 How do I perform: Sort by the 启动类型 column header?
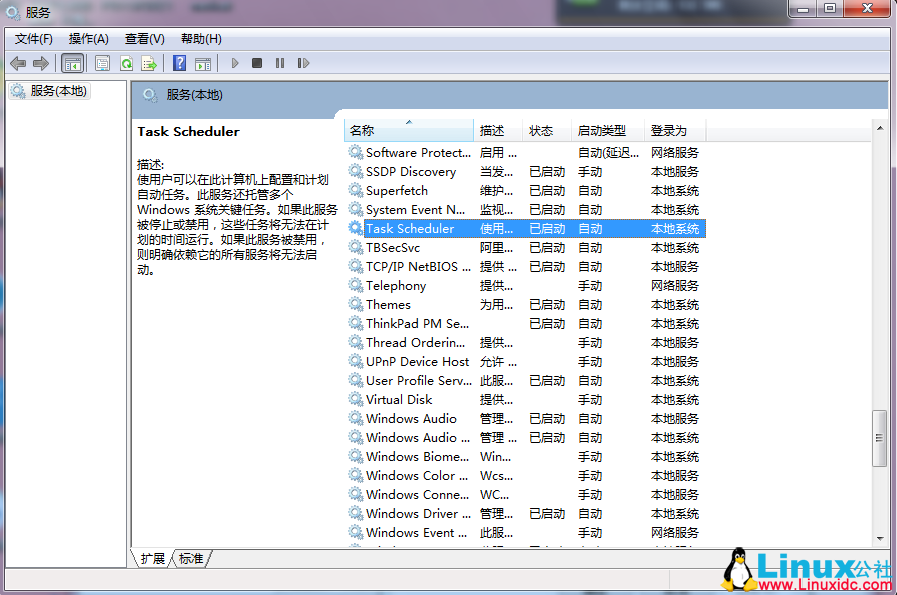[x=608, y=130]
